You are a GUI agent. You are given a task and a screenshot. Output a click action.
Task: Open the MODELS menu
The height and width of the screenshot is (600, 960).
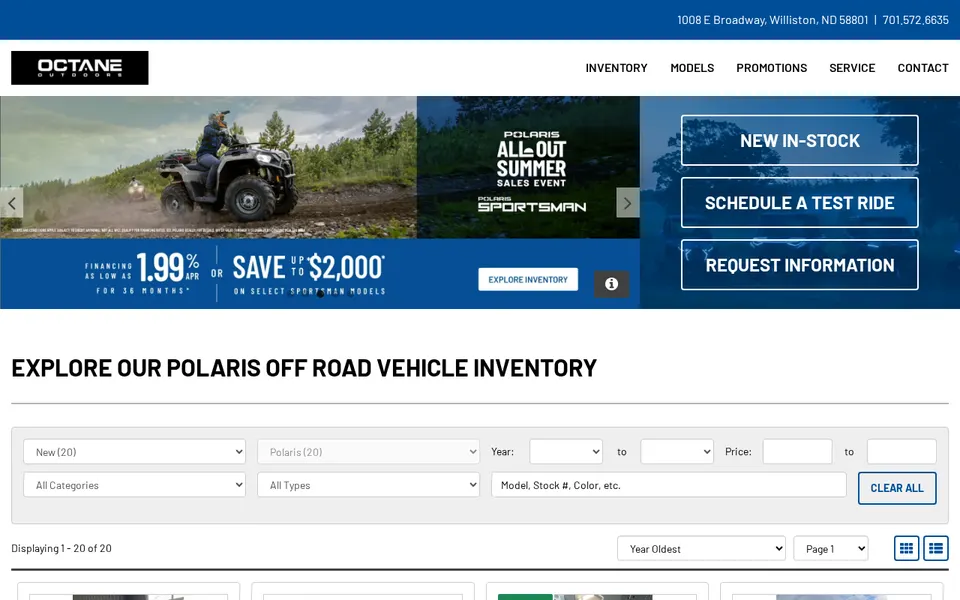[x=692, y=68]
